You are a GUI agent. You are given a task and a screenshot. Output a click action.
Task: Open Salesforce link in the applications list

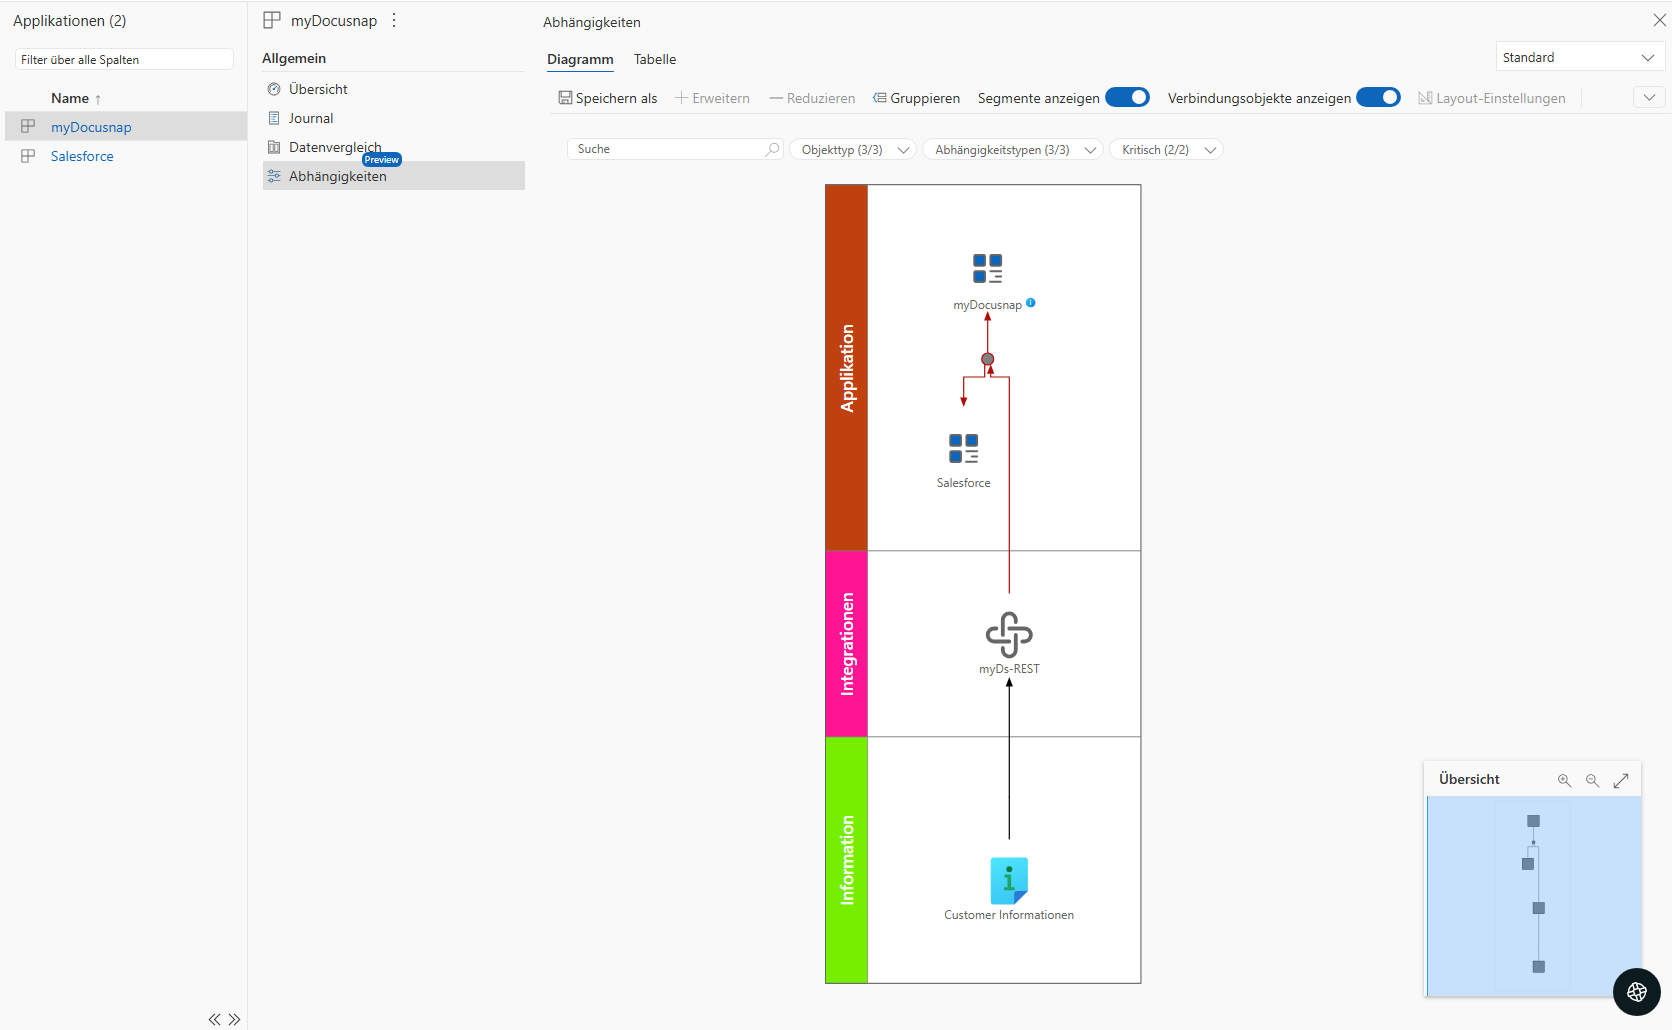pos(82,157)
